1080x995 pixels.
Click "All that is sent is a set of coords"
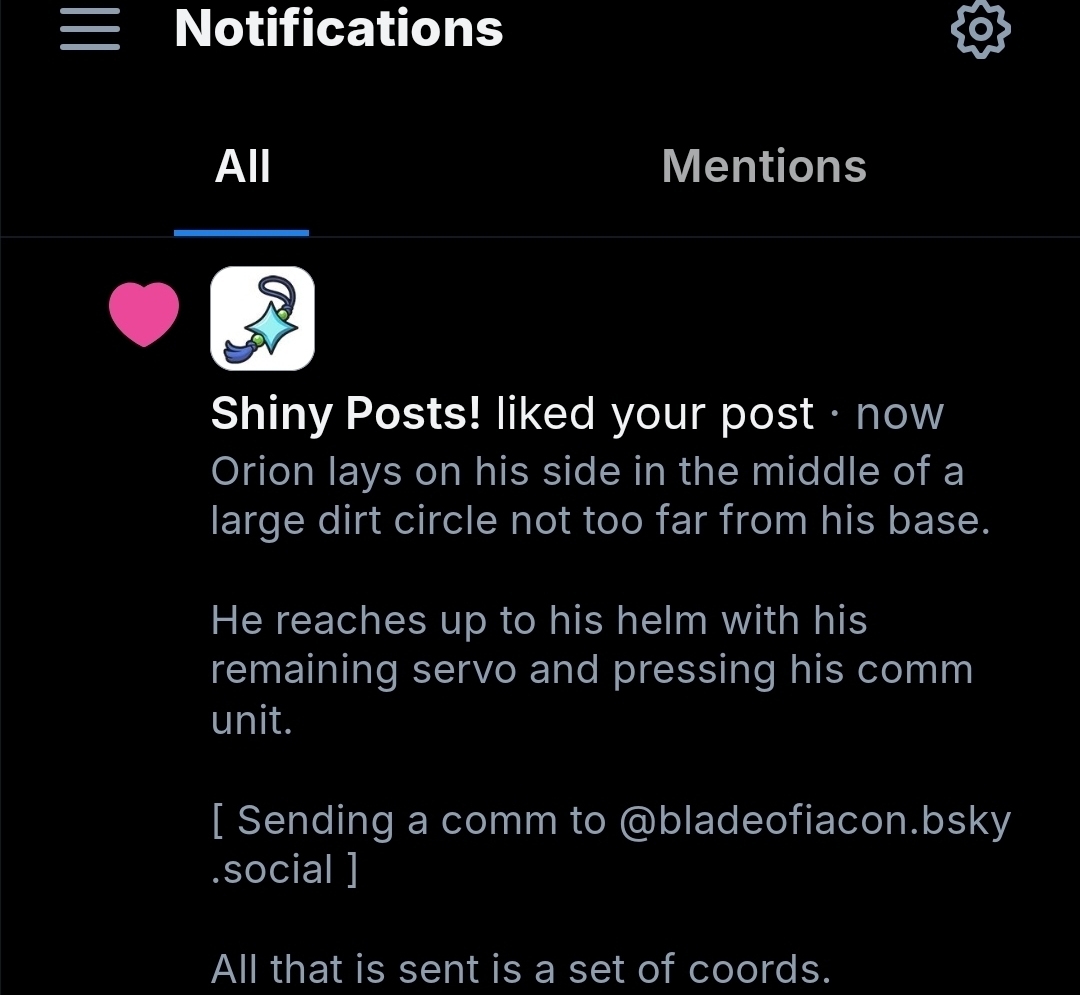[520, 969]
